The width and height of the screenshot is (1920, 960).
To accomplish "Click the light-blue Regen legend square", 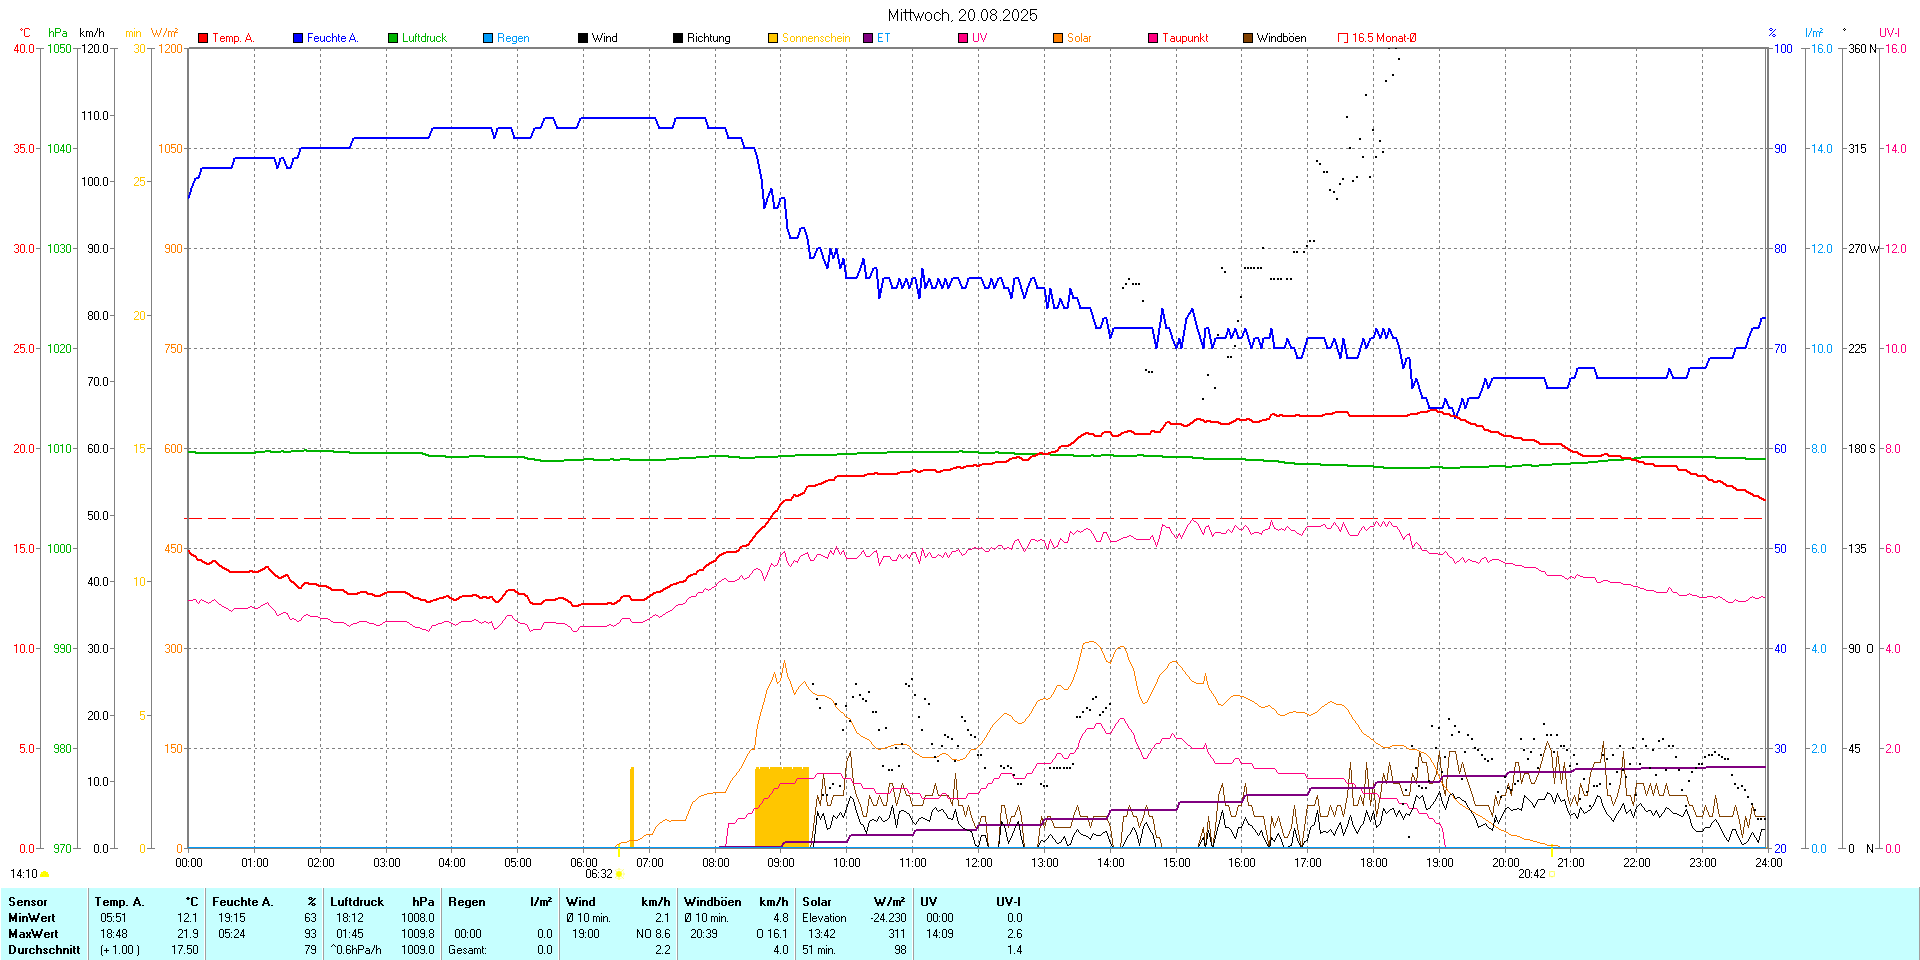I will click(488, 38).
